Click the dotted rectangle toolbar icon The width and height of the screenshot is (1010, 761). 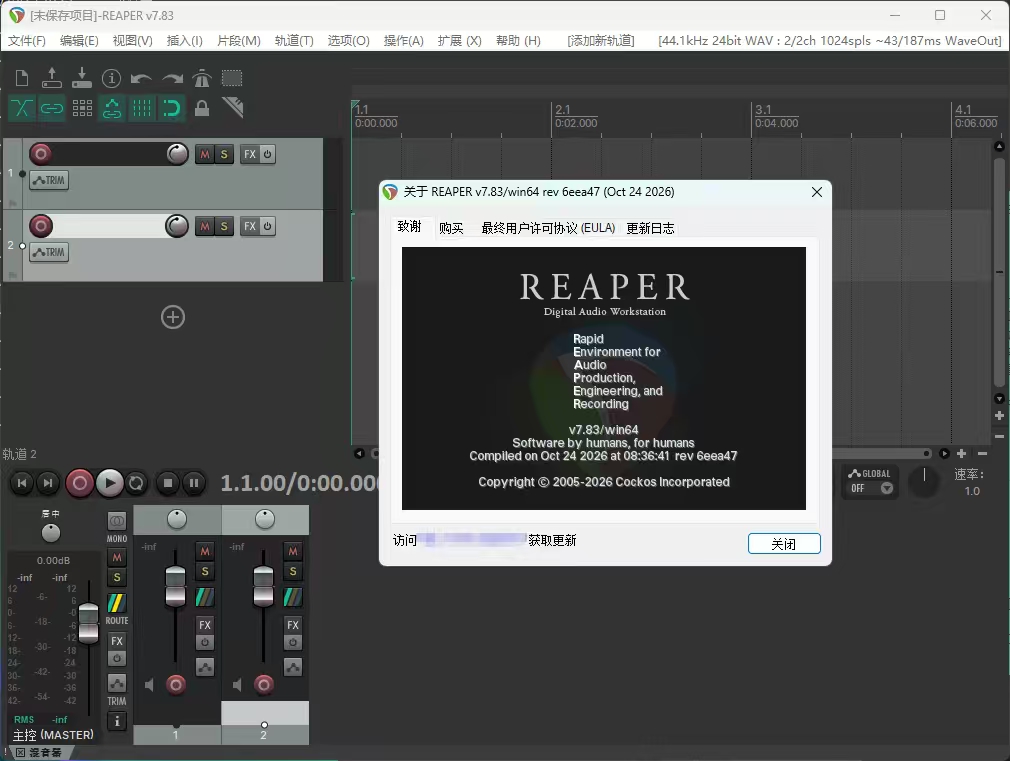click(x=232, y=78)
